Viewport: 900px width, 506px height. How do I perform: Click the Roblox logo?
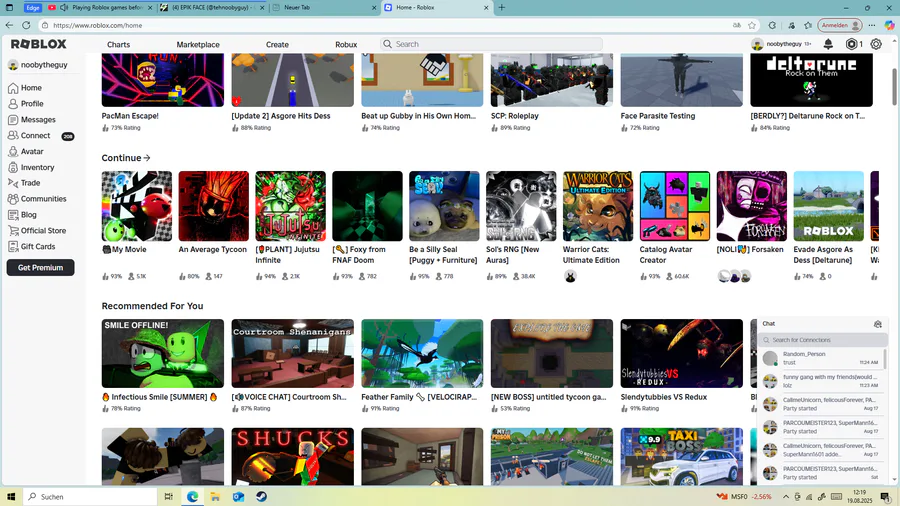38,44
